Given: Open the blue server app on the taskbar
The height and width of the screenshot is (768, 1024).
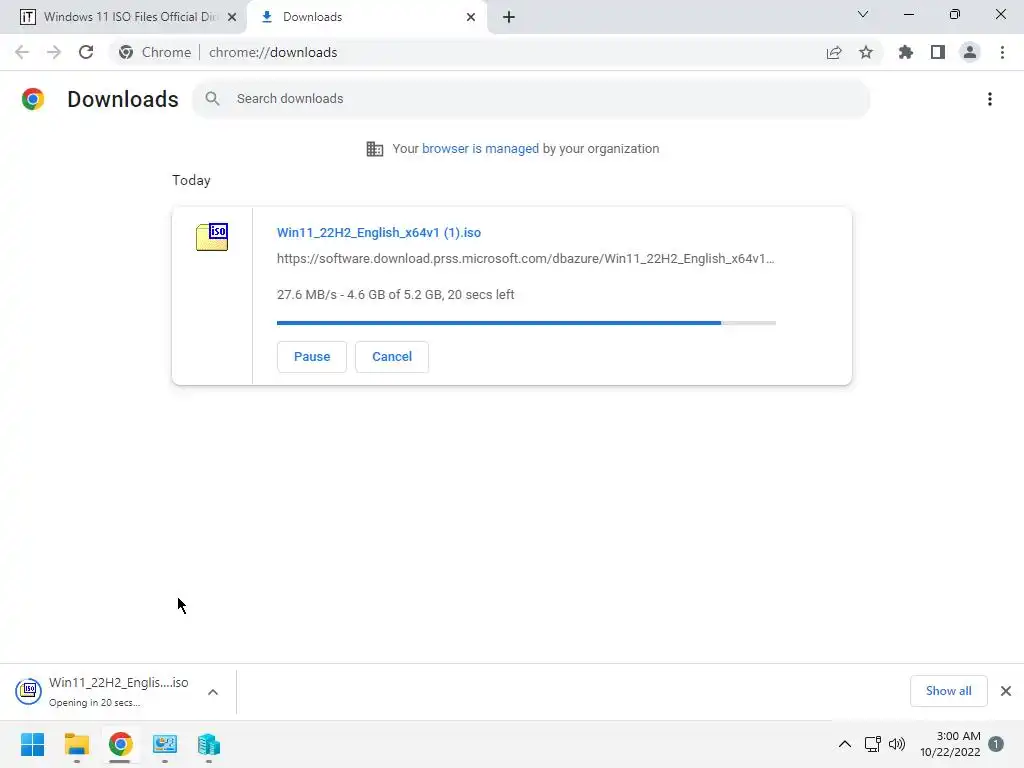Looking at the screenshot, I should pyautogui.click(x=208, y=744).
